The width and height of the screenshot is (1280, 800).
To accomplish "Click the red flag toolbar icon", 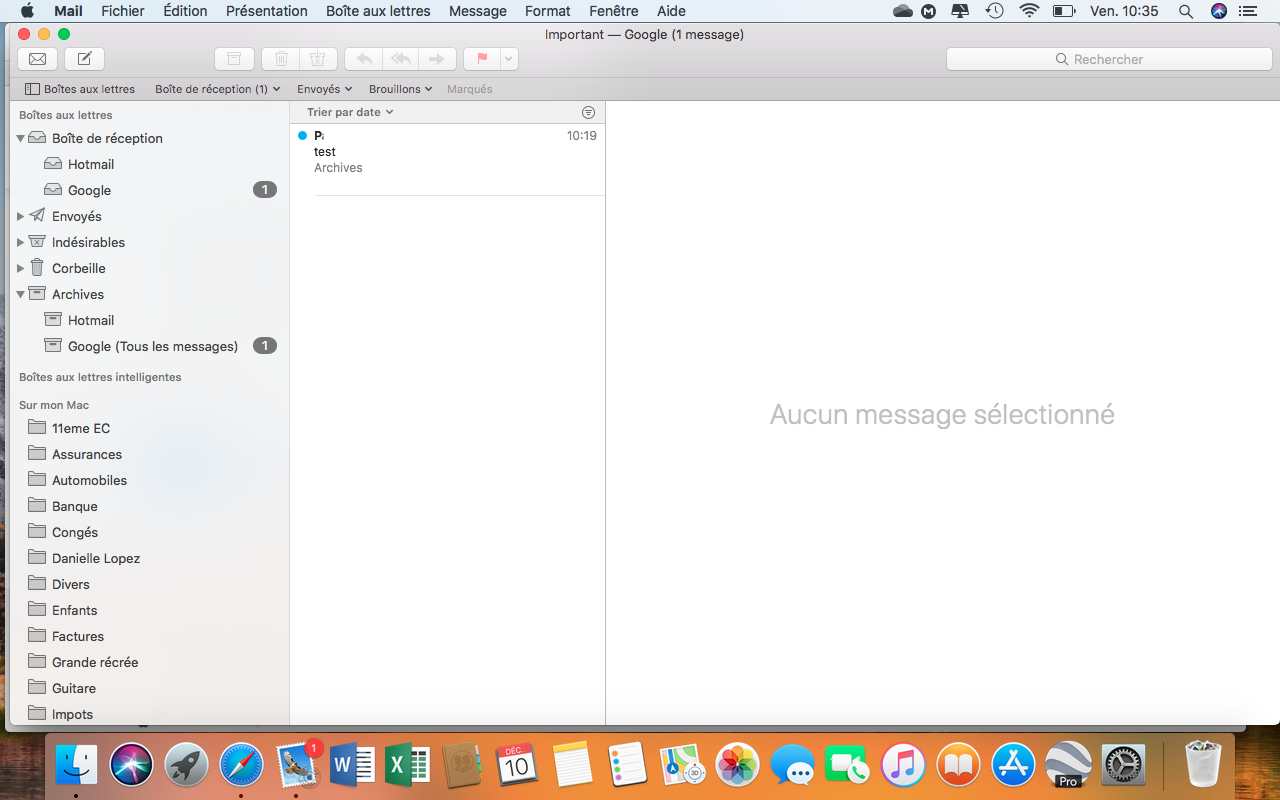I will pyautogui.click(x=482, y=59).
